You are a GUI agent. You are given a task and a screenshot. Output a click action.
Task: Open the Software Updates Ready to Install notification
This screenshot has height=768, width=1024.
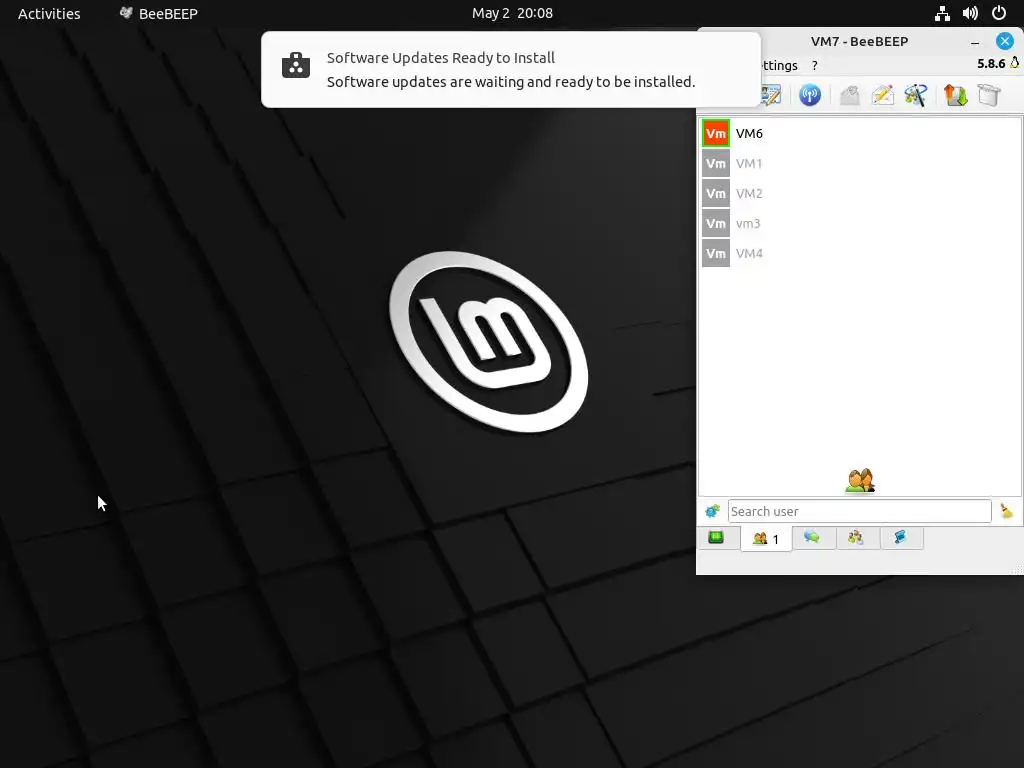pyautogui.click(x=511, y=69)
